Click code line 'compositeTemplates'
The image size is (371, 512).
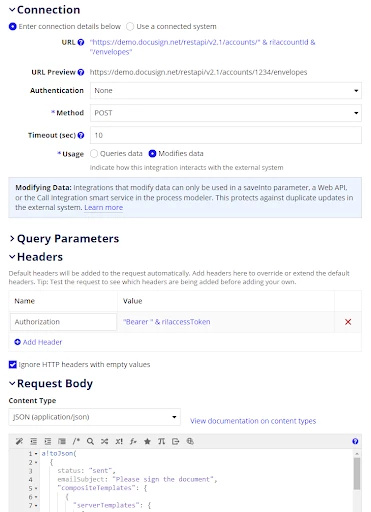coord(102,488)
